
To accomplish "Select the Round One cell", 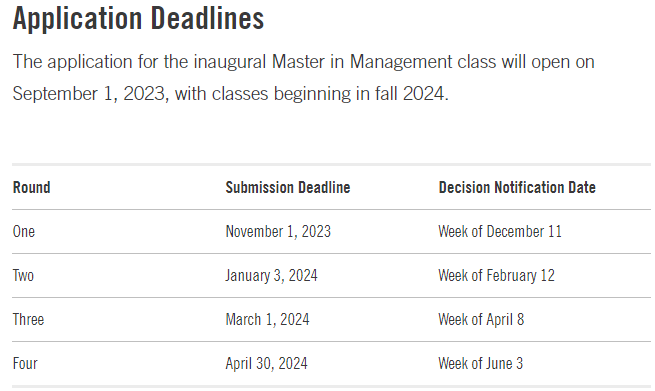I will (24, 231).
